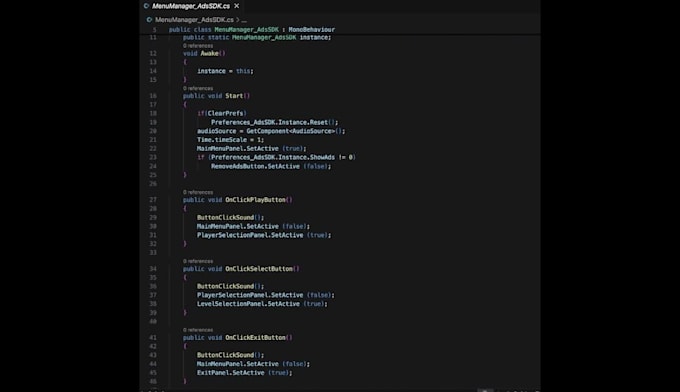Click 'MainMenuPanel.SetActive (false);' on line 44

[x=253, y=364]
